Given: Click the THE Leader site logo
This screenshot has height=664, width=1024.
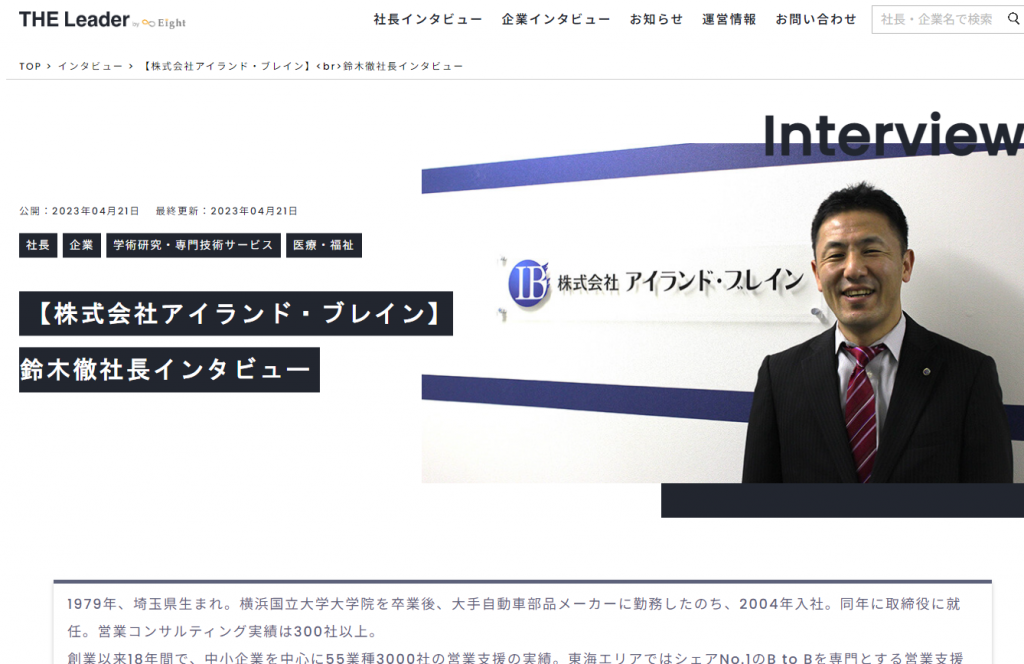Looking at the screenshot, I should 74,20.
